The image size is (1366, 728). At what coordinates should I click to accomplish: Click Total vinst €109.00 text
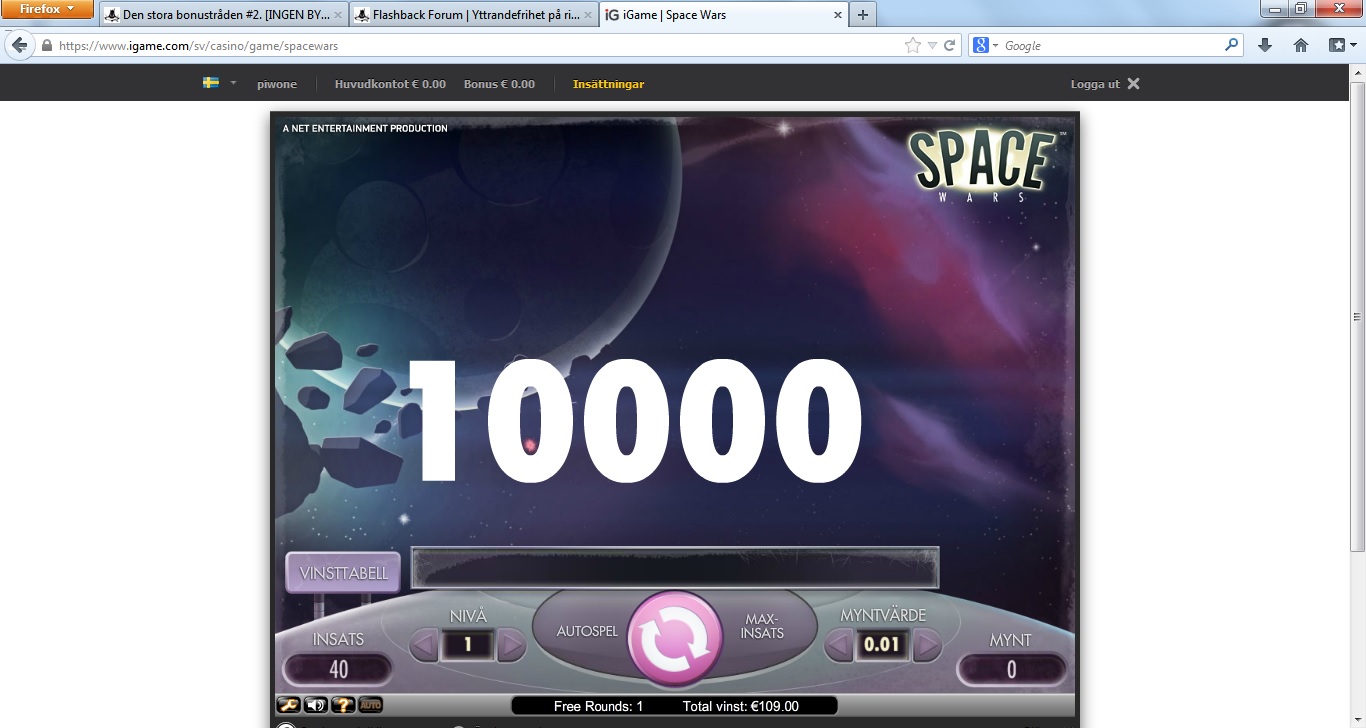(x=741, y=706)
